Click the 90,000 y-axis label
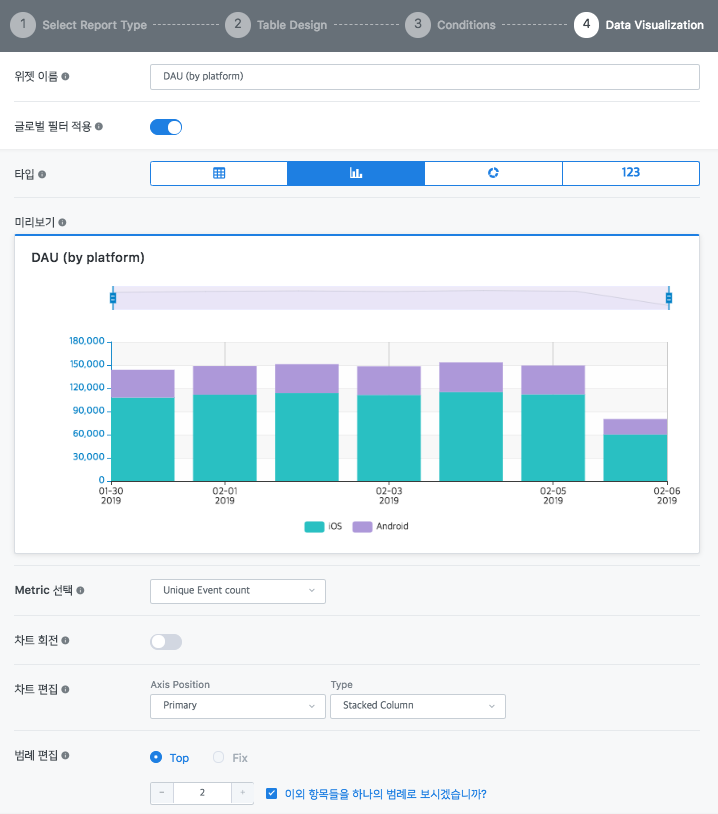This screenshot has height=814, width=718. (89, 411)
